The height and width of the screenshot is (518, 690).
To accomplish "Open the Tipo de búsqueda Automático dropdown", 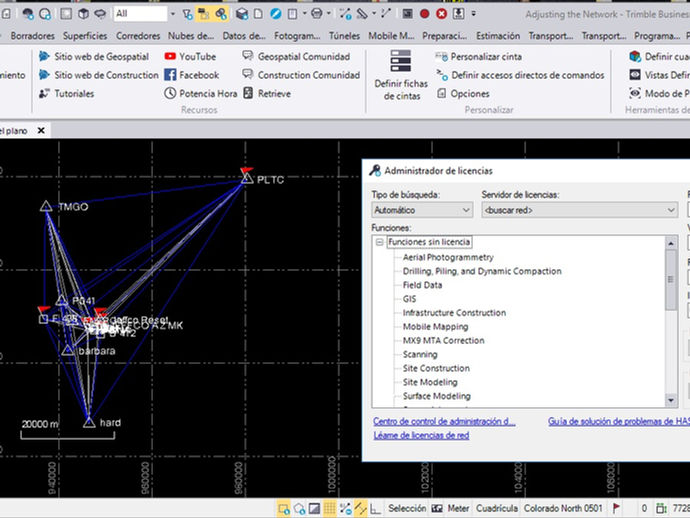I will coord(422,210).
